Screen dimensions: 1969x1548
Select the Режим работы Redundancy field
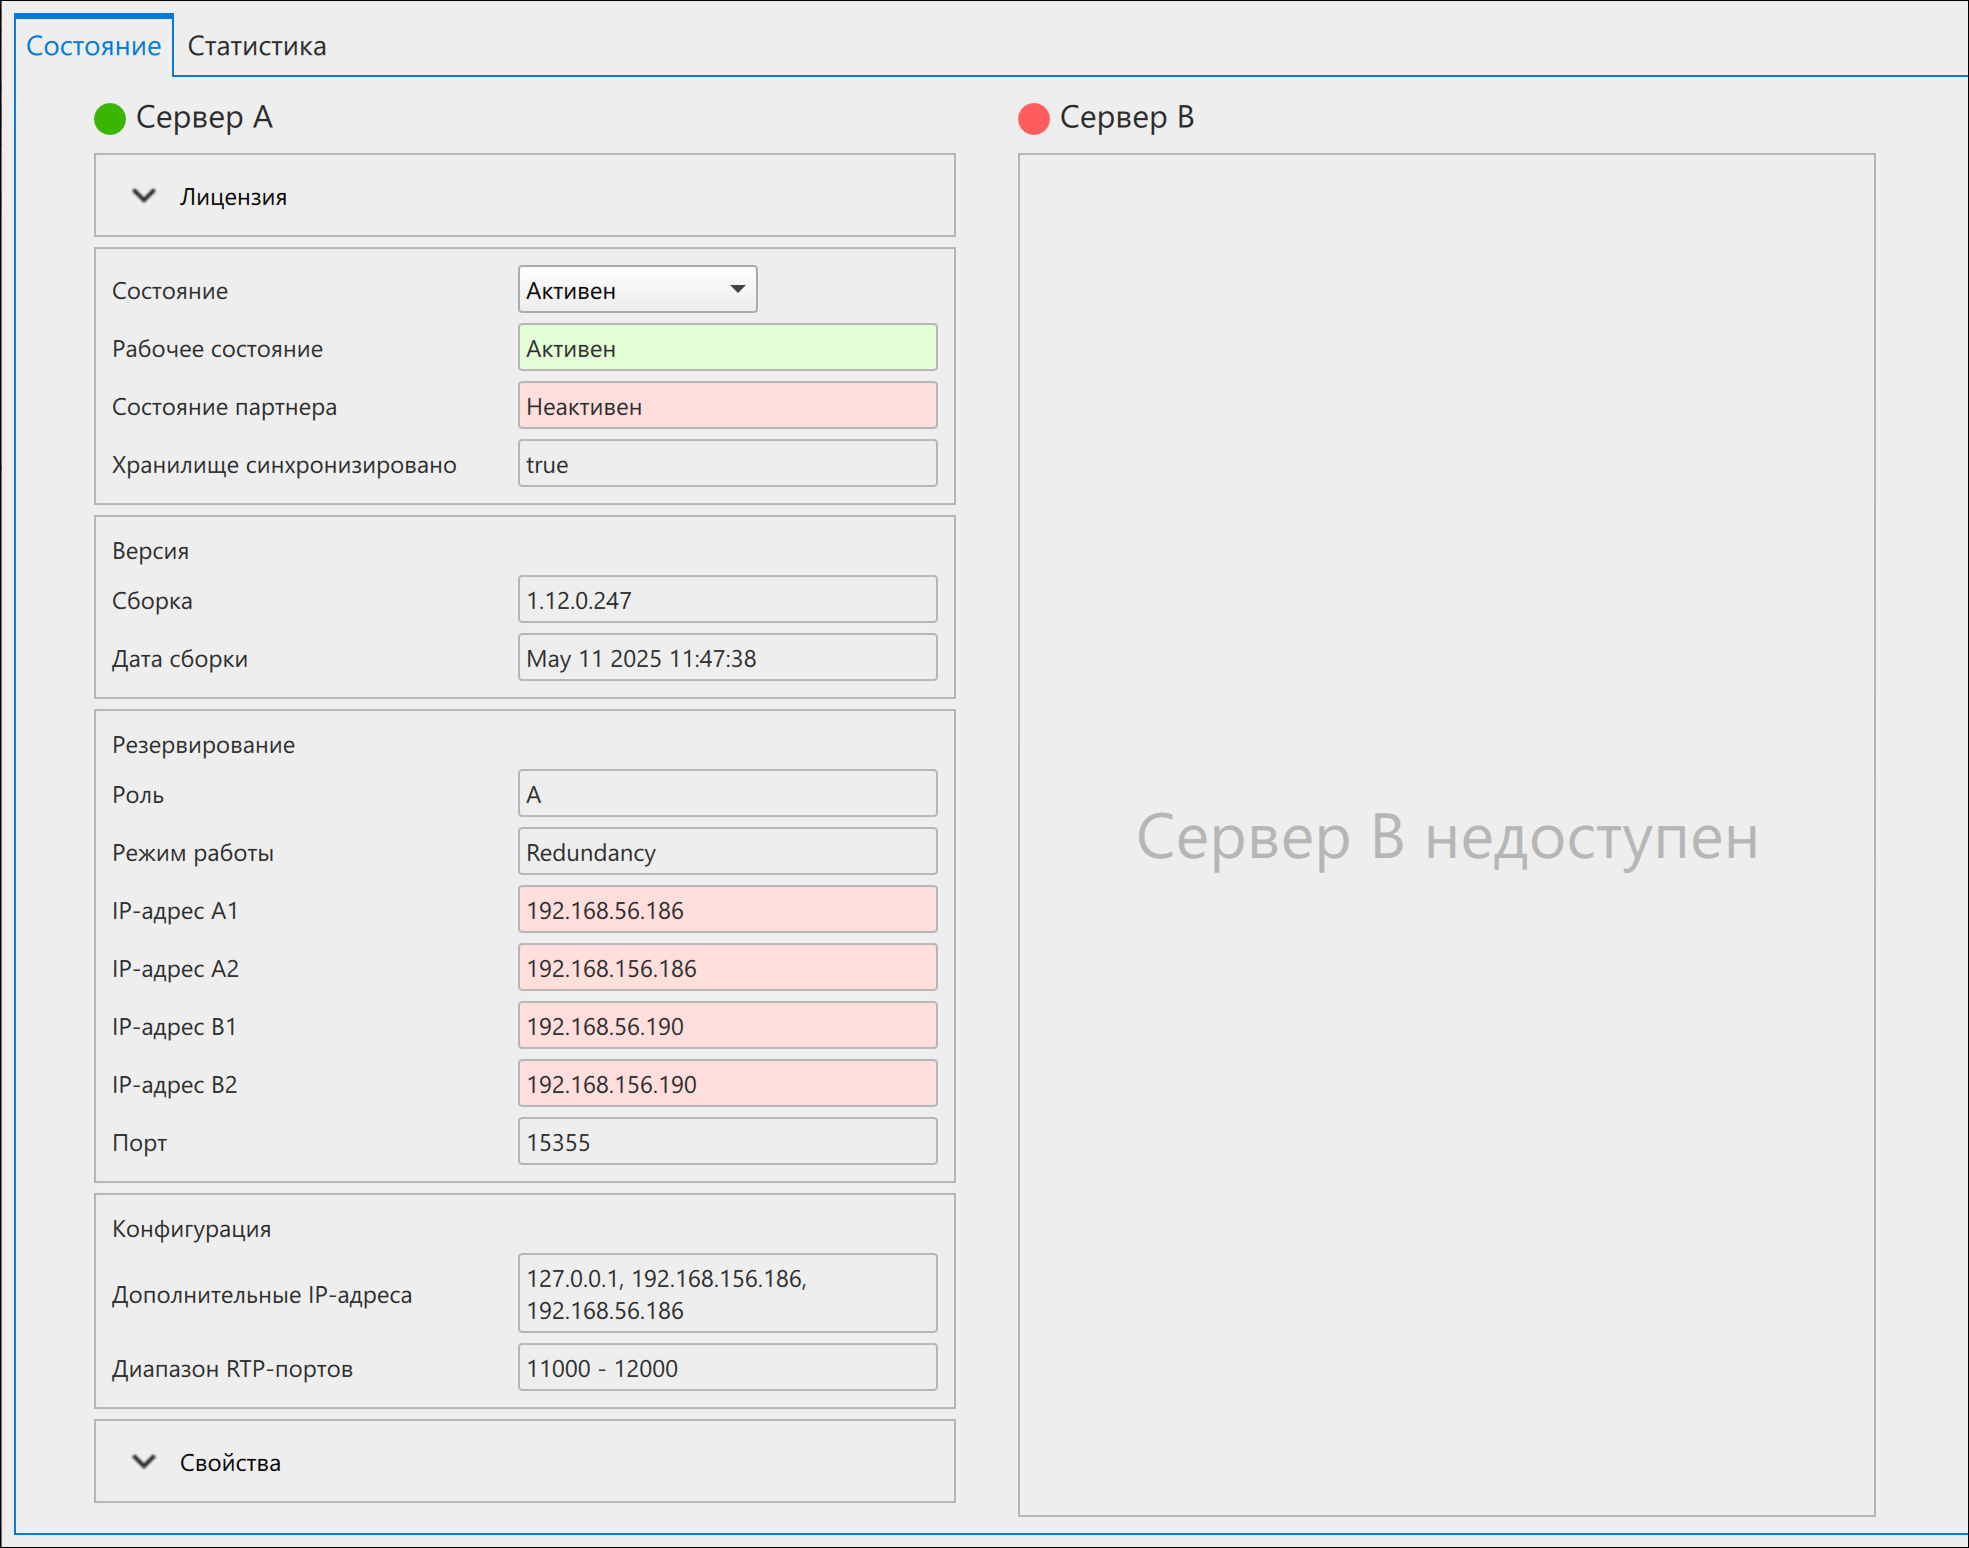pyautogui.click(x=727, y=852)
